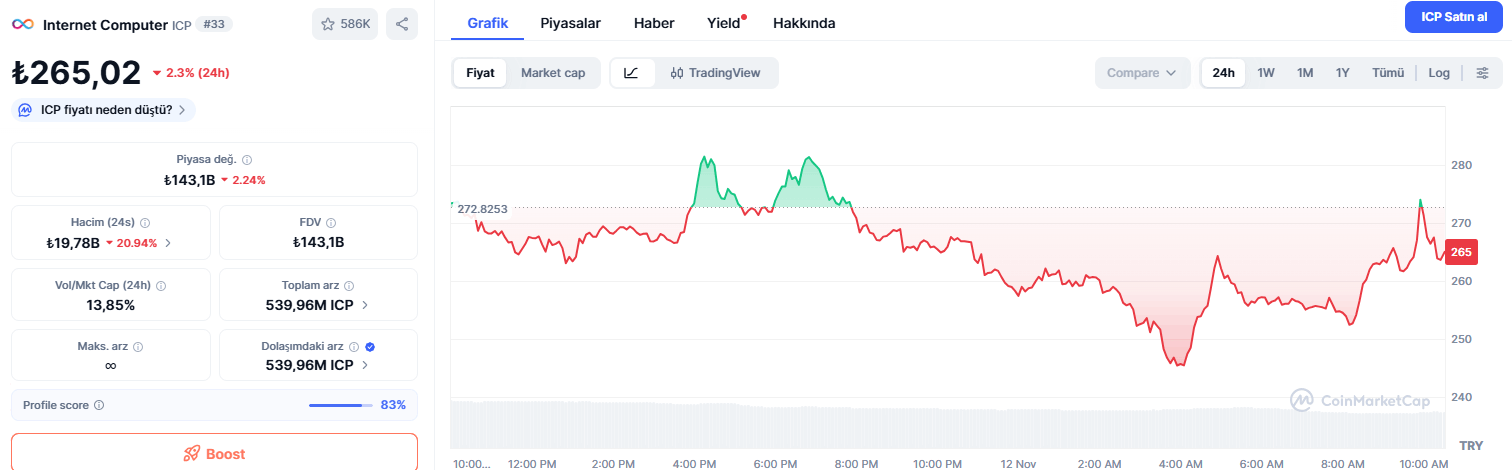Switch to Piyasalar tab

click(570, 23)
